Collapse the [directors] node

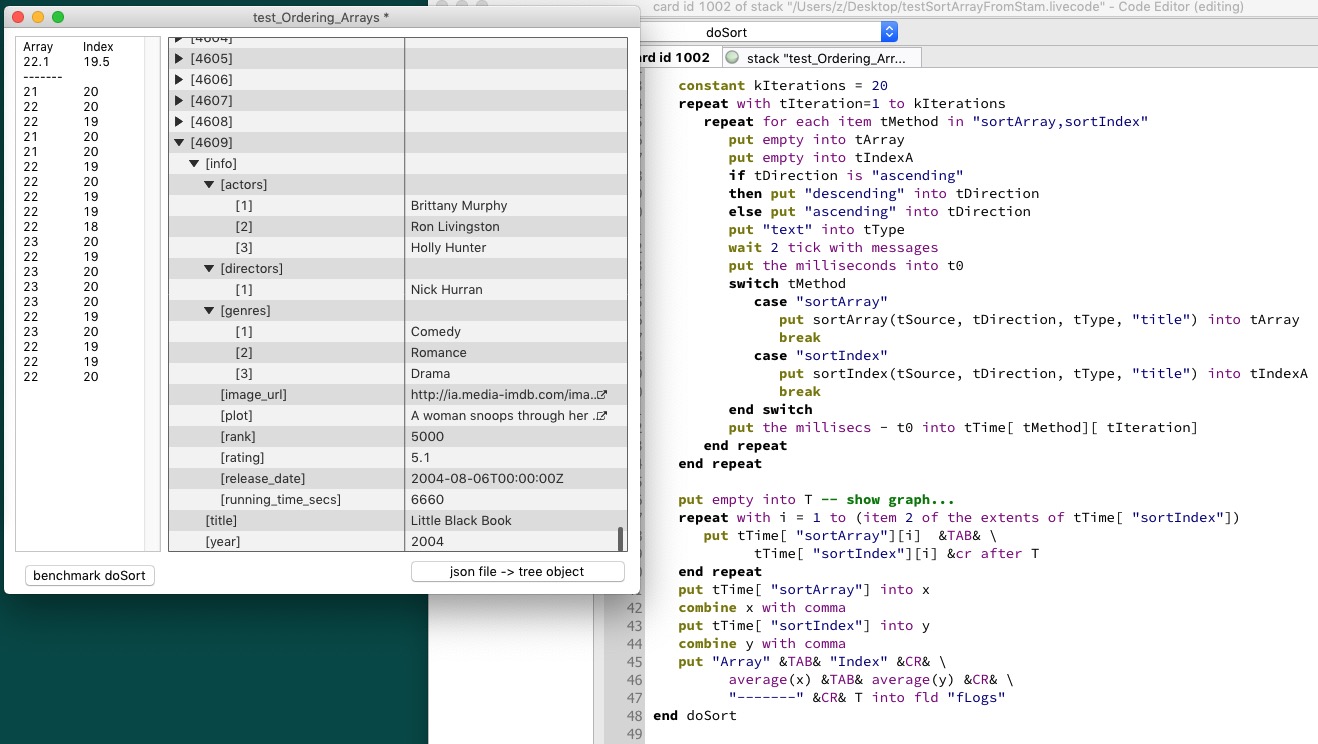pos(210,268)
